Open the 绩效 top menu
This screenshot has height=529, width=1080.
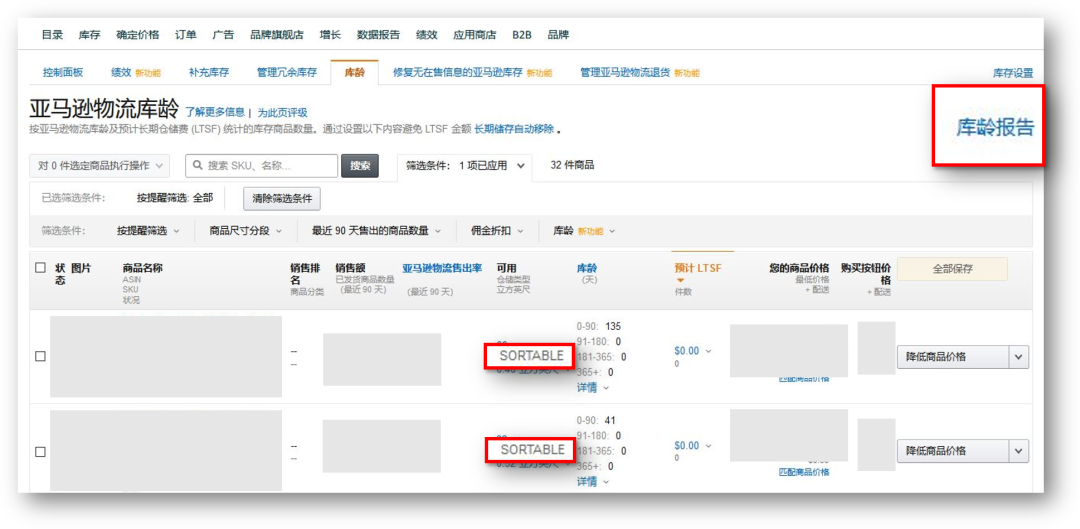426,35
